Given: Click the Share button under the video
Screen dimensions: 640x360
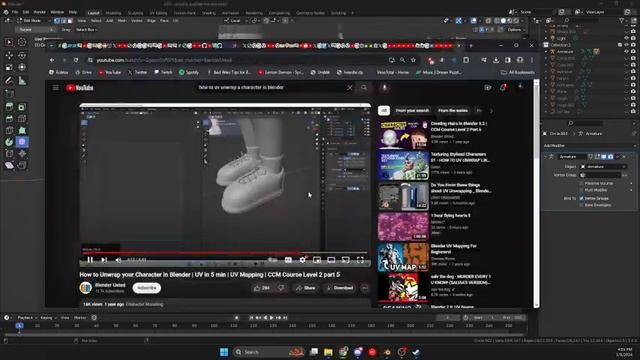Looking at the screenshot, I should (x=306, y=288).
